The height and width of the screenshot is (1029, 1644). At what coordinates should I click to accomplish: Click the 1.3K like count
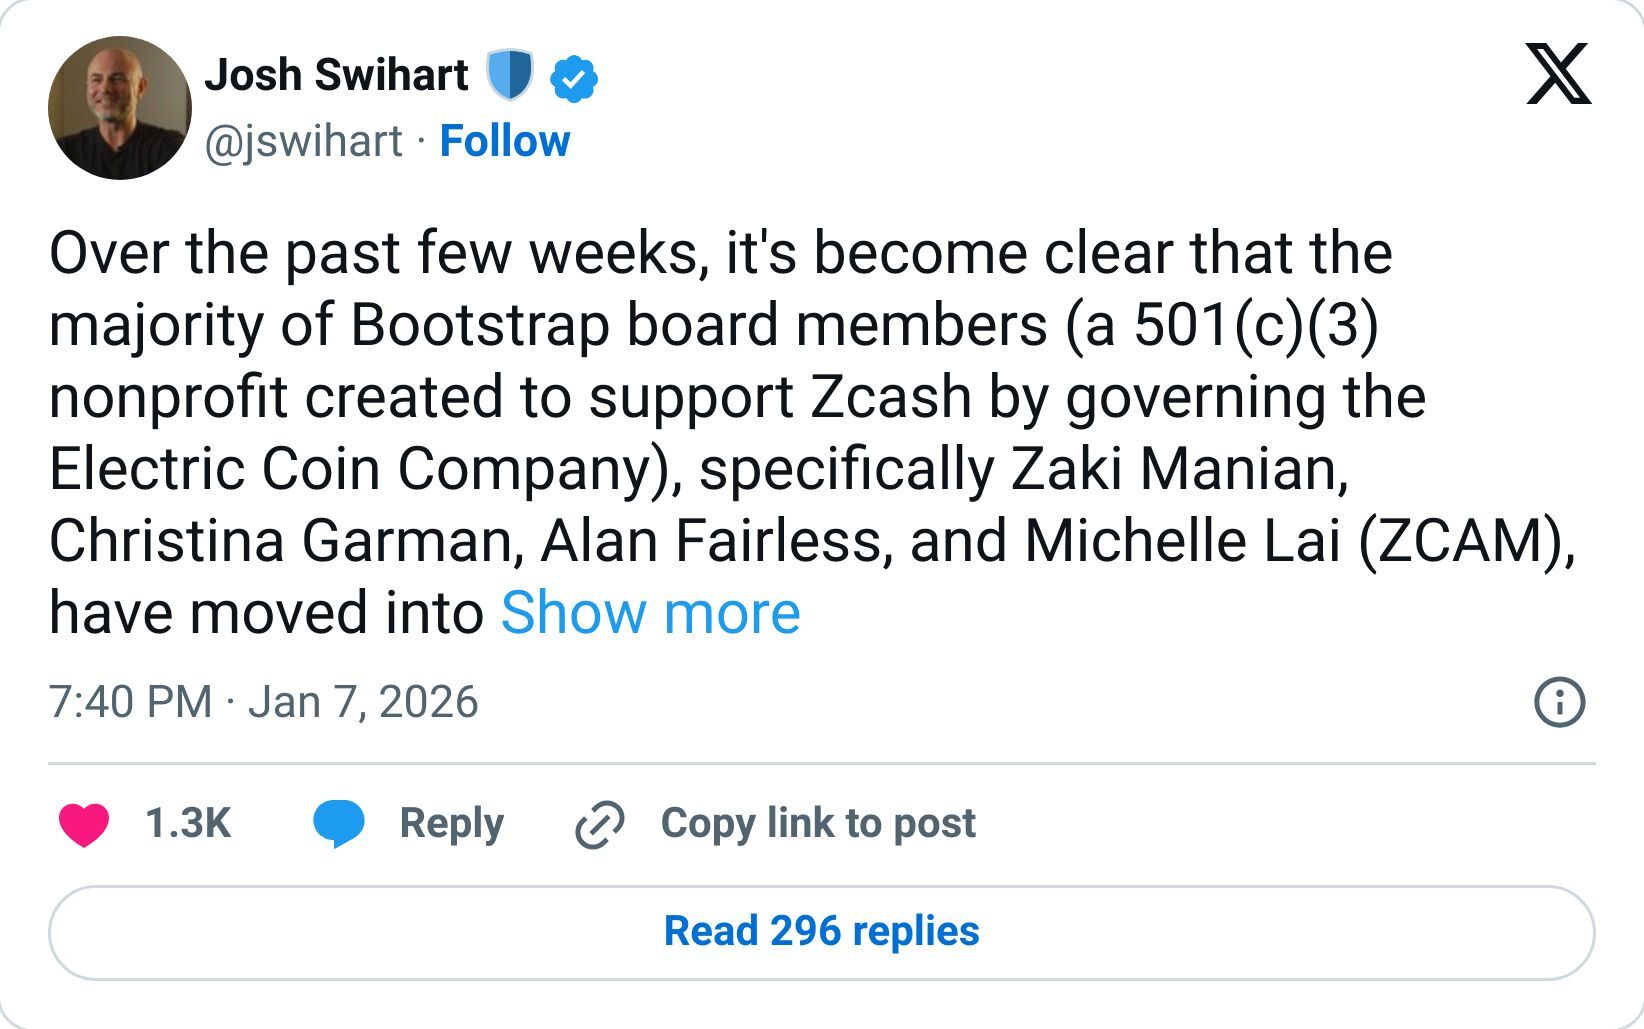tap(190, 822)
